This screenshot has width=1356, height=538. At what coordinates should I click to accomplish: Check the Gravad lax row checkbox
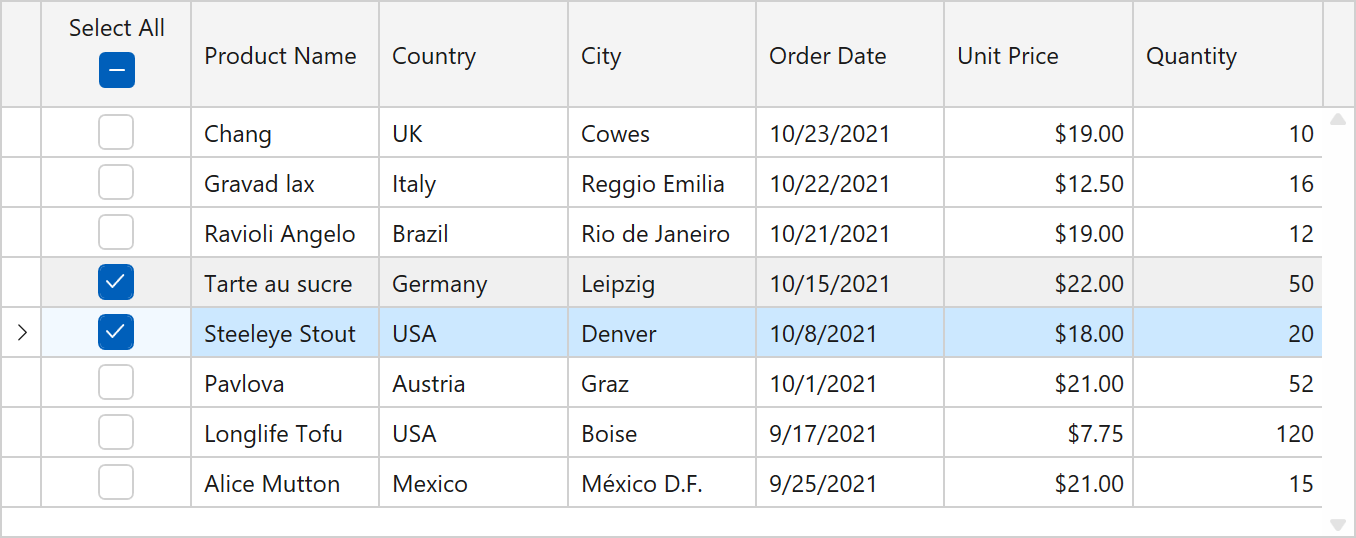[116, 183]
